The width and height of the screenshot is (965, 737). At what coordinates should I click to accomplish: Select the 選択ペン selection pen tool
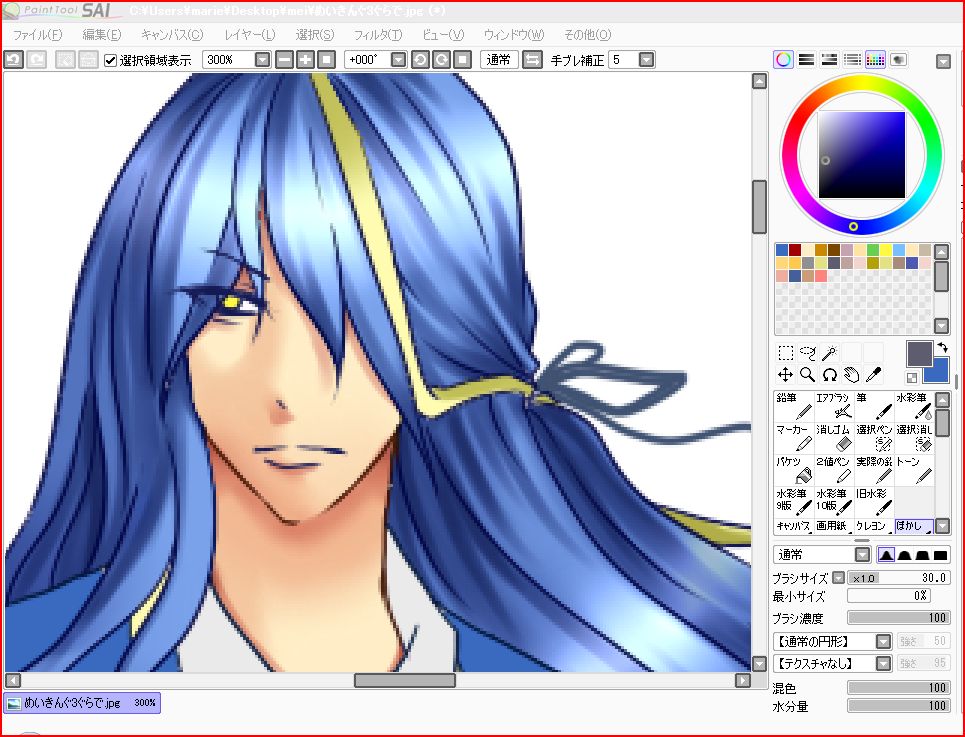pyautogui.click(x=874, y=438)
